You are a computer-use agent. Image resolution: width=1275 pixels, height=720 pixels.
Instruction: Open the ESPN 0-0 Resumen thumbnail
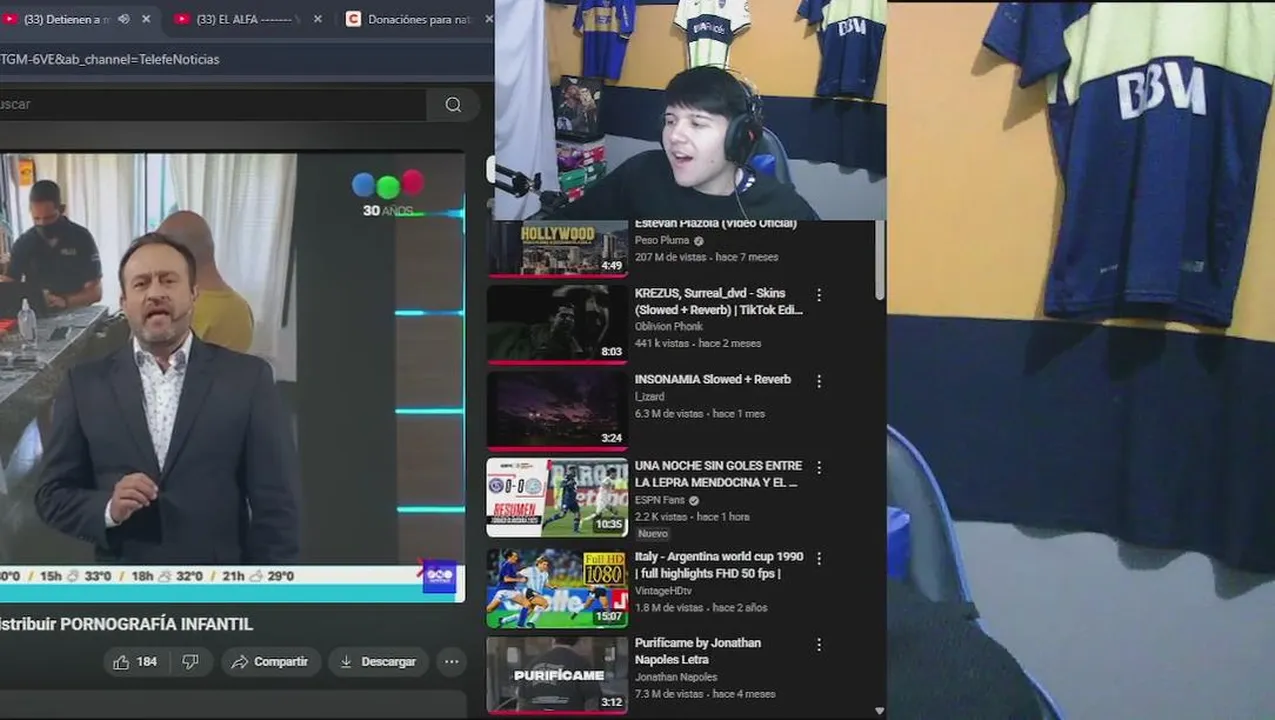(x=557, y=497)
